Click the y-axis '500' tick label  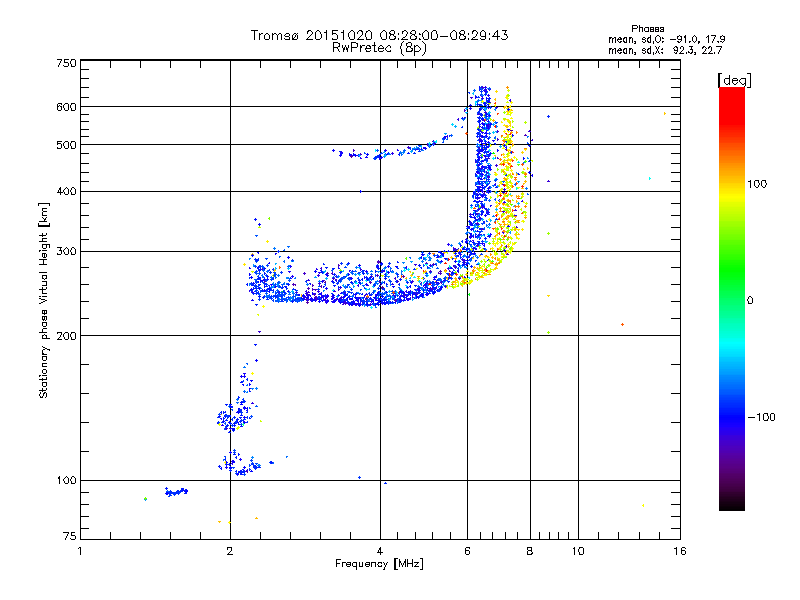pyautogui.click(x=66, y=145)
